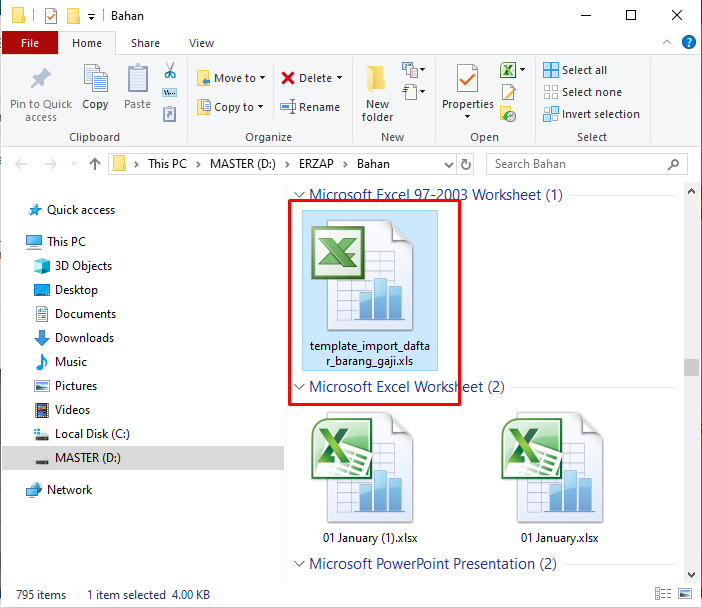Click the quick toolbar Properties checkmark icon
The height and width of the screenshot is (608, 702).
(51, 16)
